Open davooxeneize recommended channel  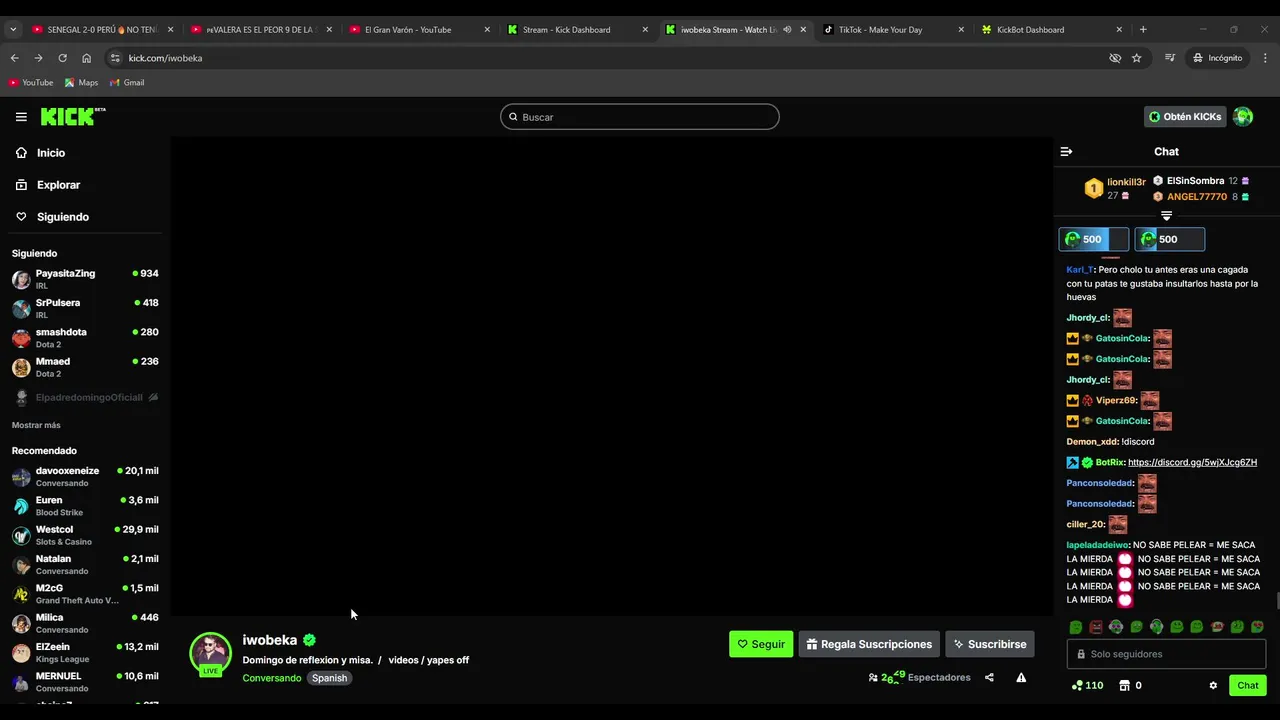tap(85, 476)
